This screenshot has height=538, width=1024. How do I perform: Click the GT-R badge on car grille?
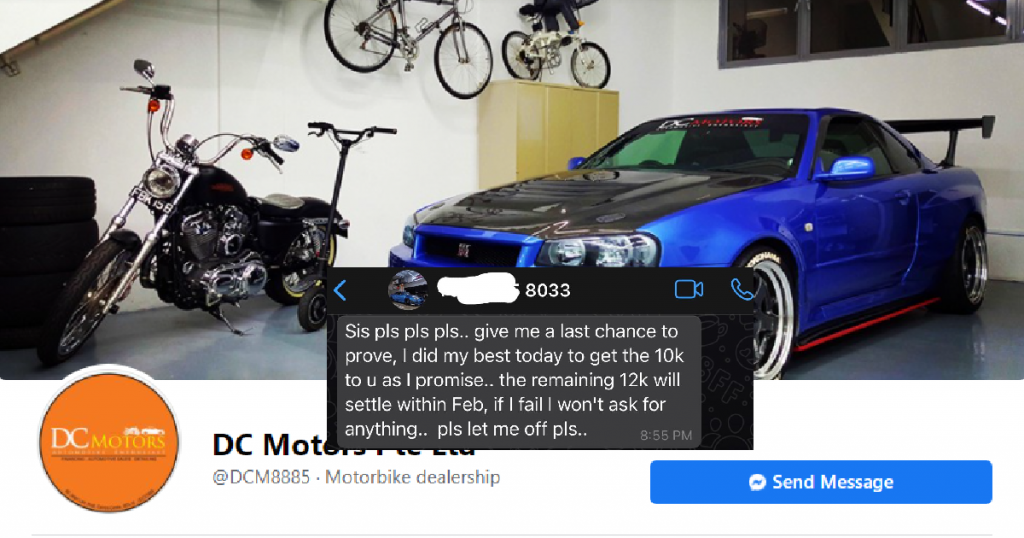click(464, 250)
